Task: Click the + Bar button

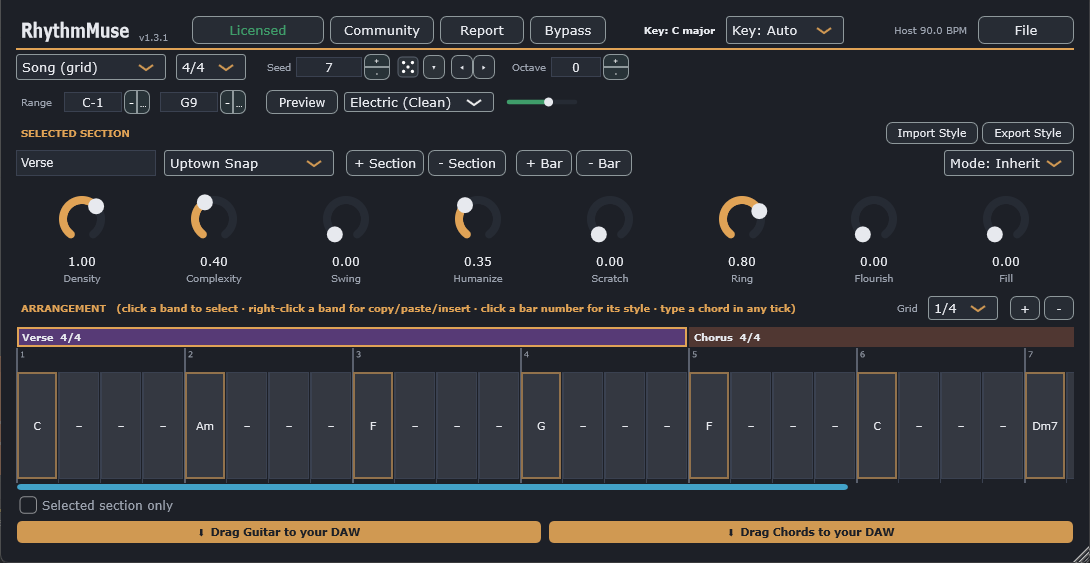Action: 544,163
